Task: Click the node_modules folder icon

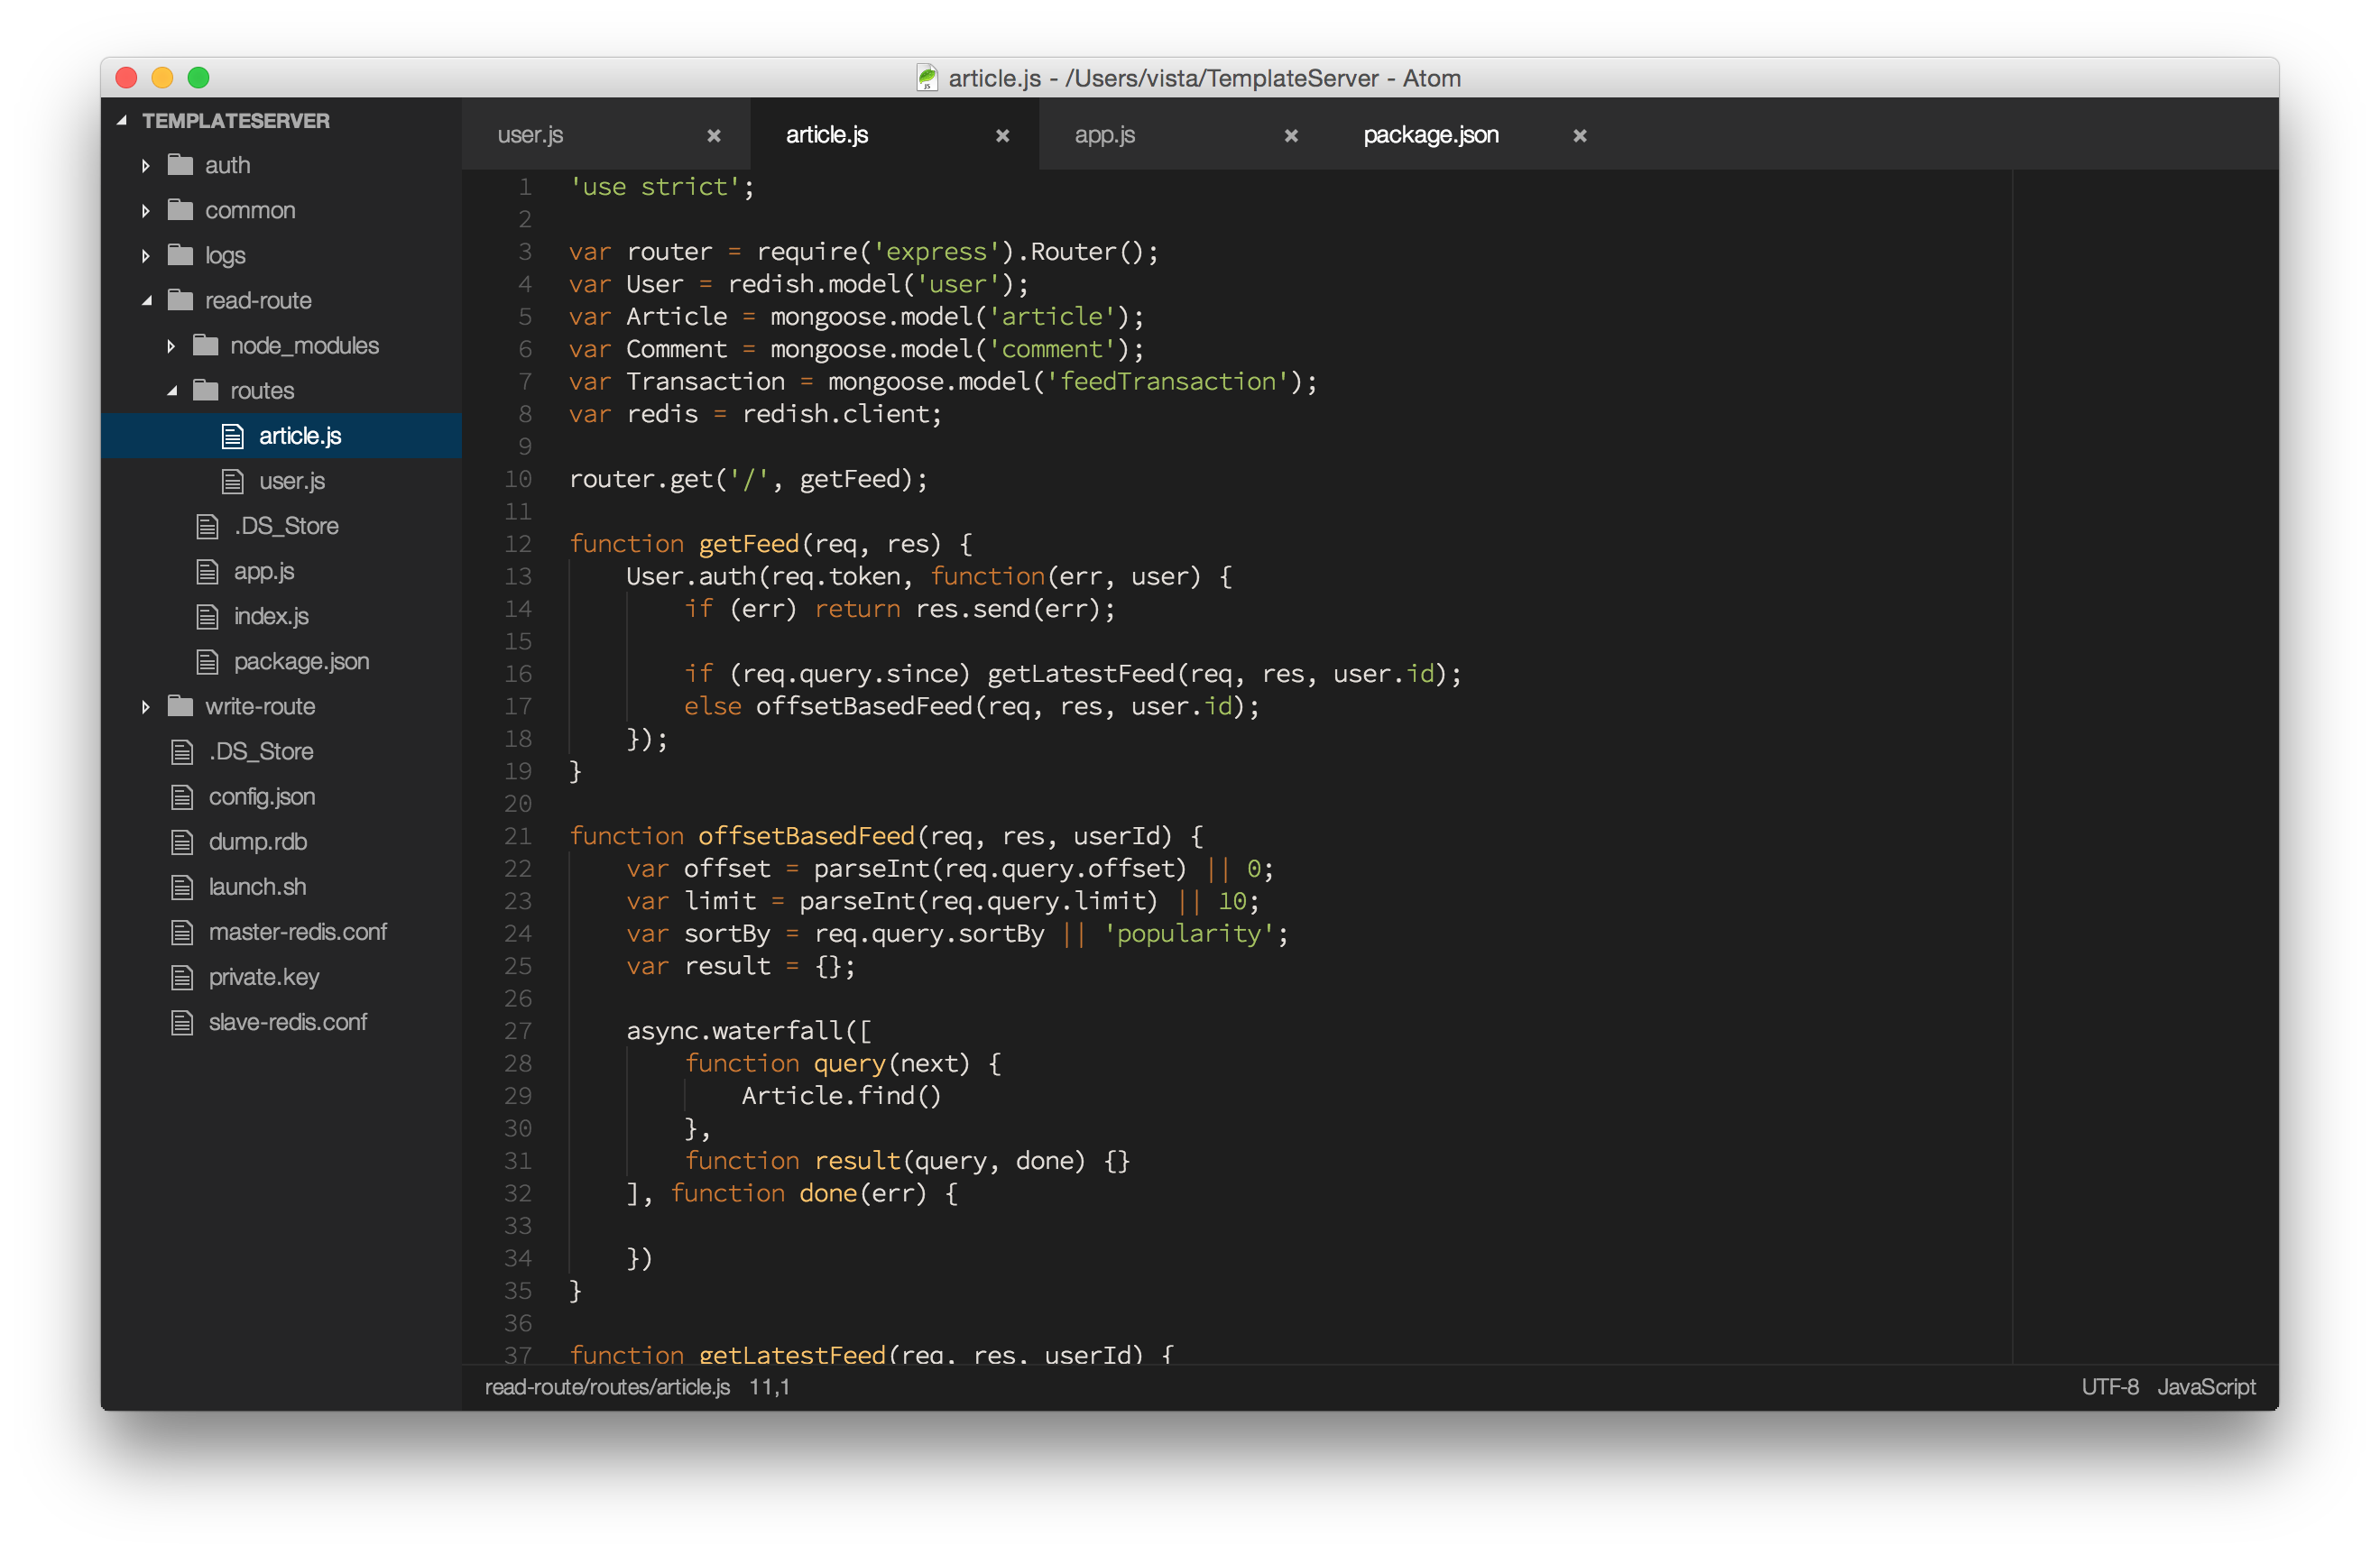Action: 205,346
